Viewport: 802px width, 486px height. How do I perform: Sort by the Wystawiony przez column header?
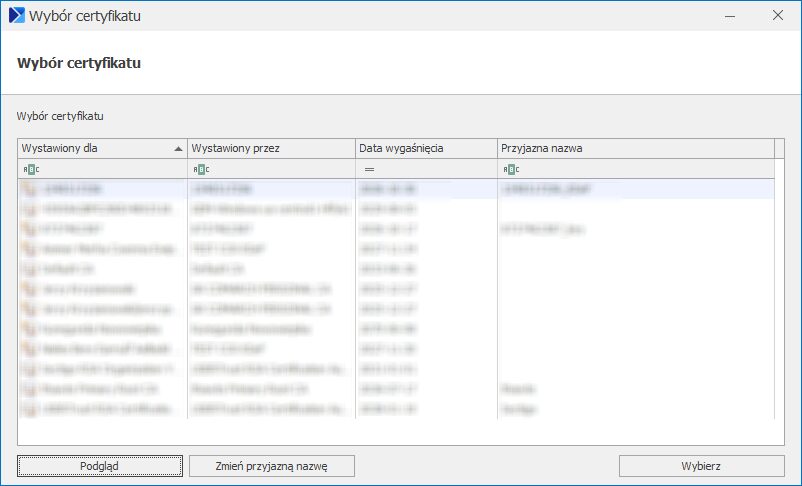272,148
